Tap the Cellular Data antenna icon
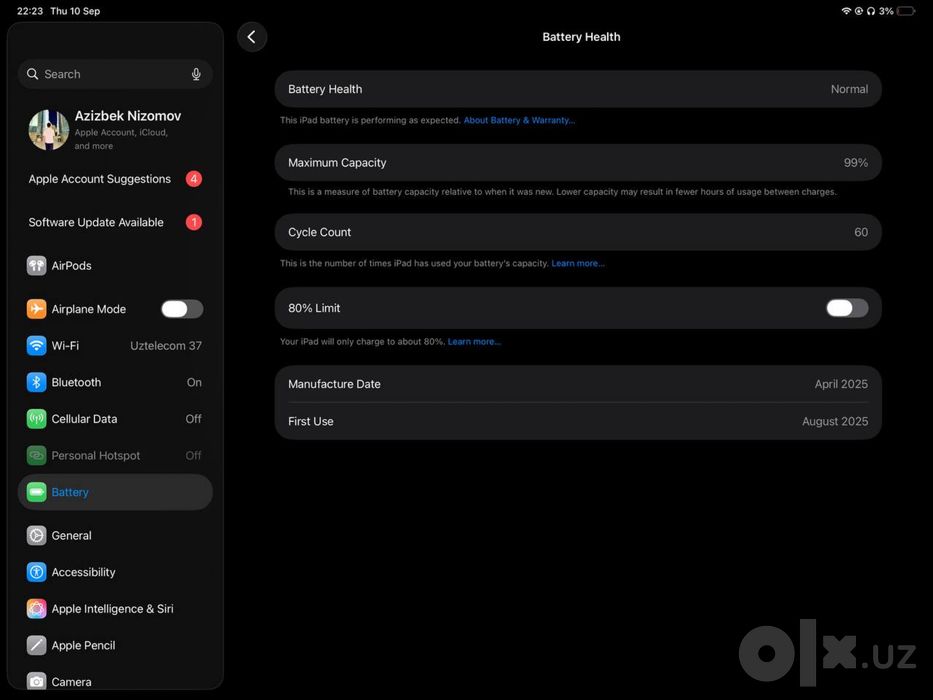Screen dimensions: 933x700 [36, 419]
